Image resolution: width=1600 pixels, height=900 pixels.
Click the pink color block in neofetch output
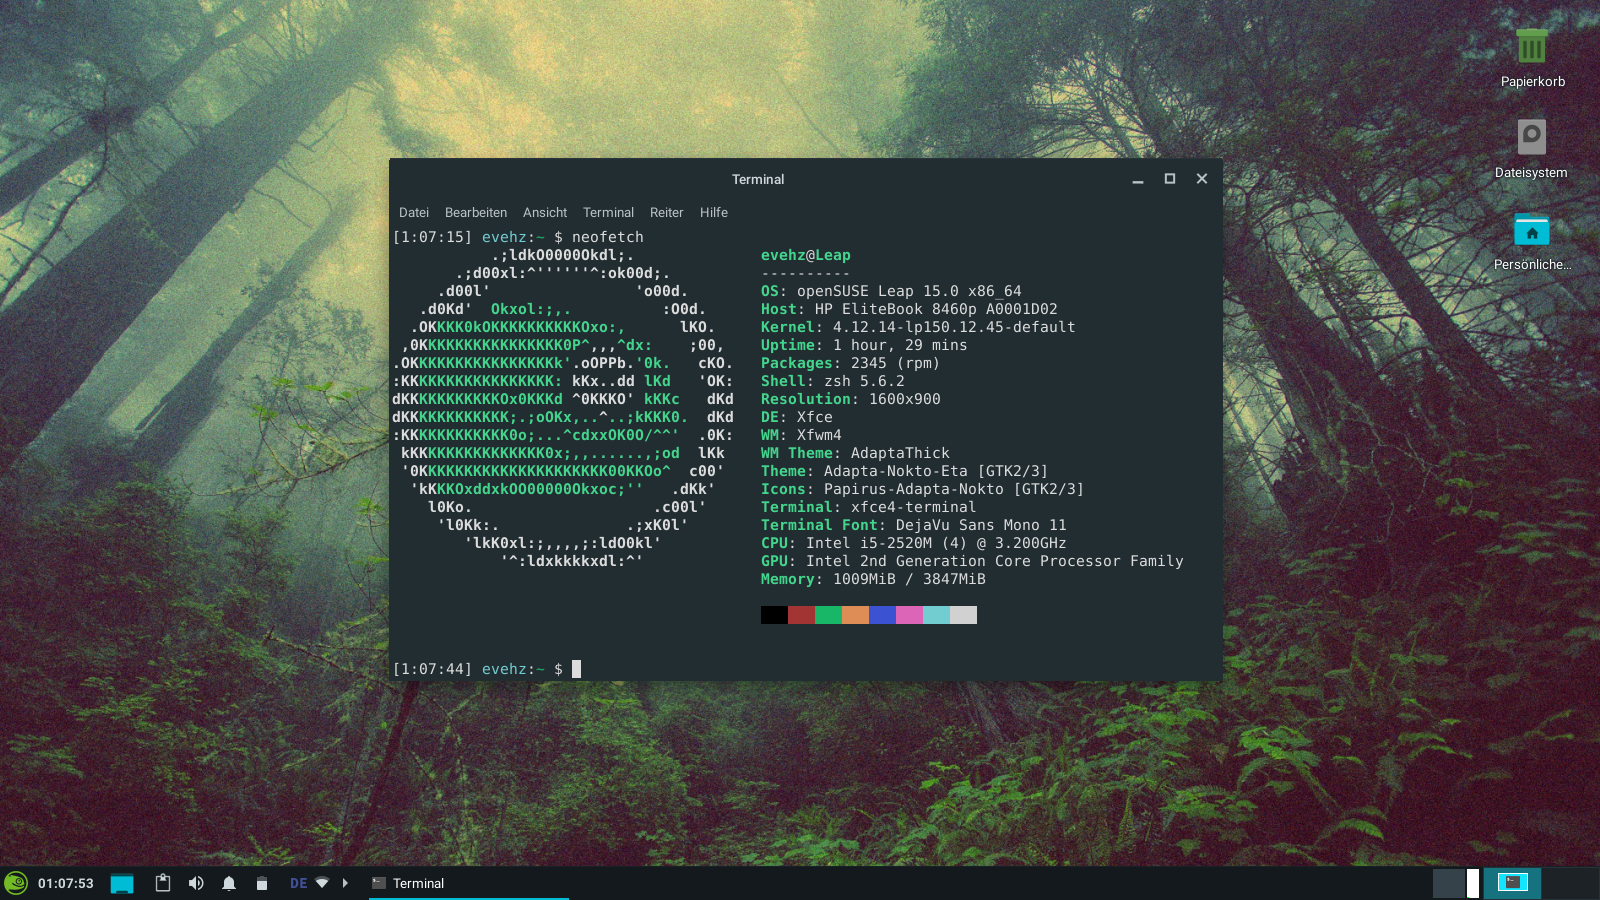click(x=909, y=615)
